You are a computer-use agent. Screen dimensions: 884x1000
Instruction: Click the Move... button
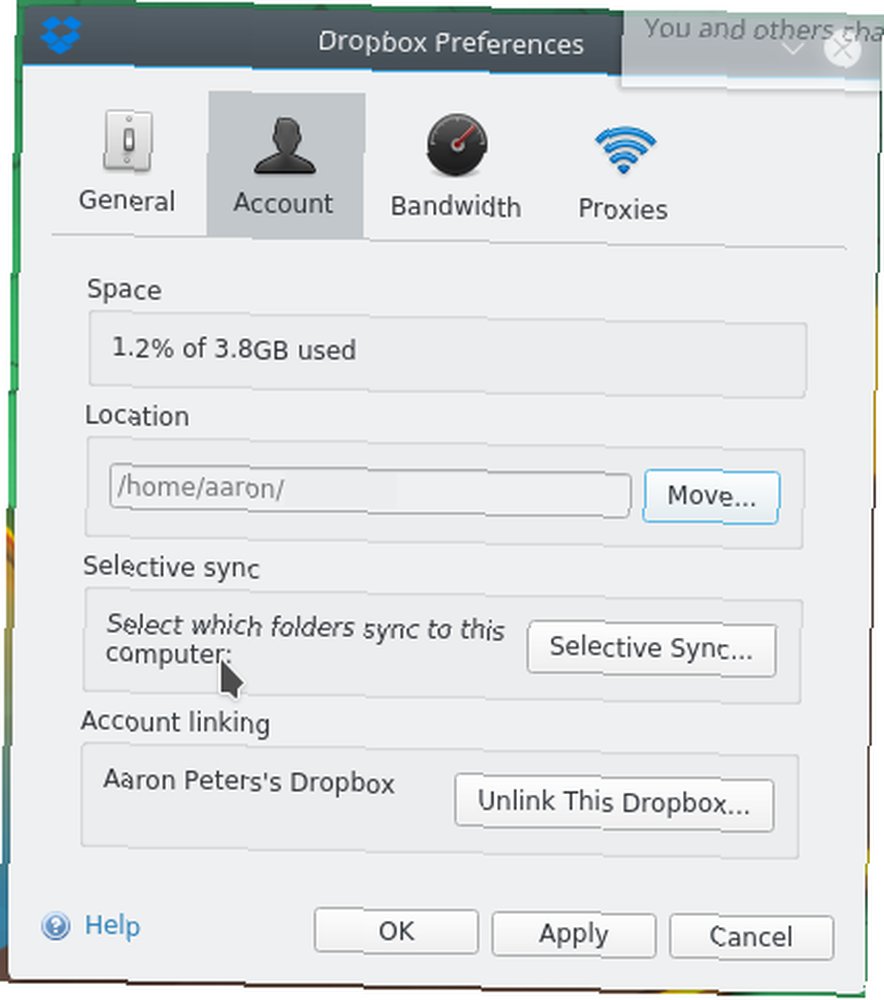(x=711, y=497)
